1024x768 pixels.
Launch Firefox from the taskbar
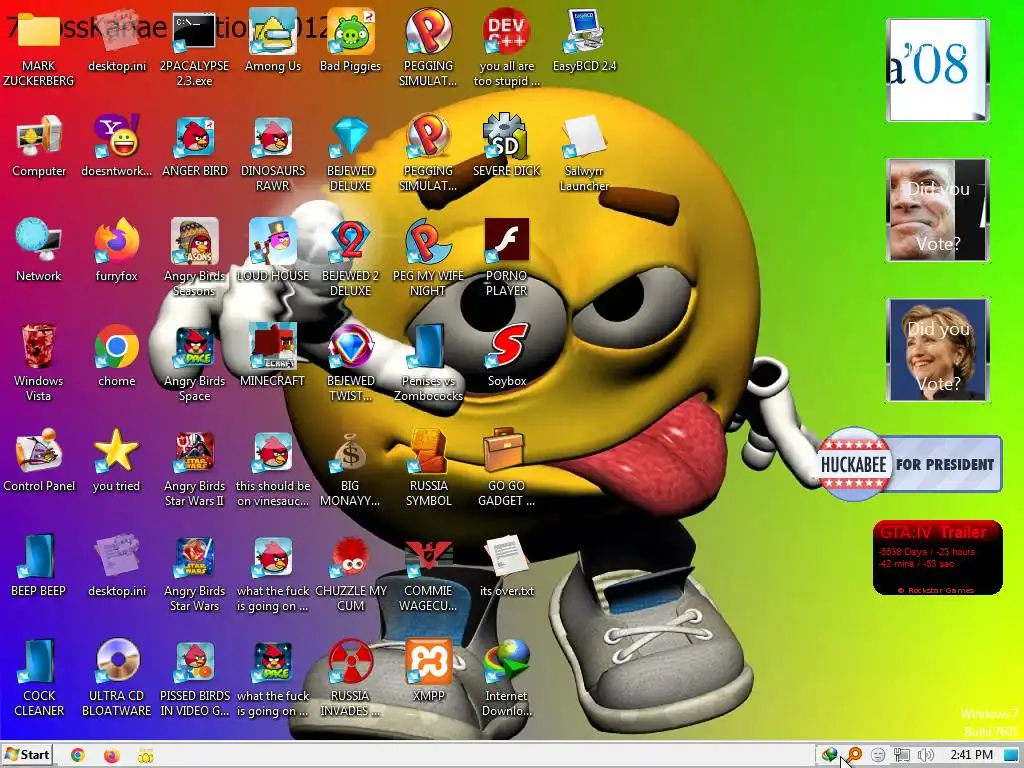(112, 755)
